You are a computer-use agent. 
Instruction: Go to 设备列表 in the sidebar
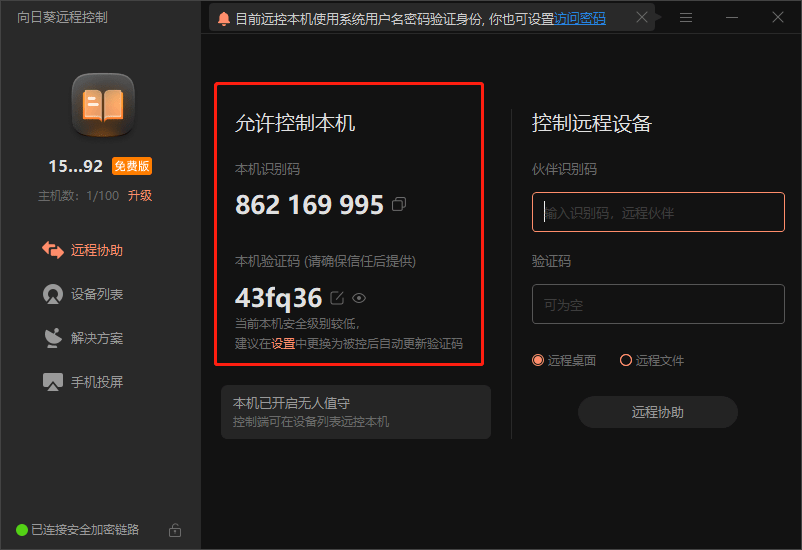pos(96,295)
